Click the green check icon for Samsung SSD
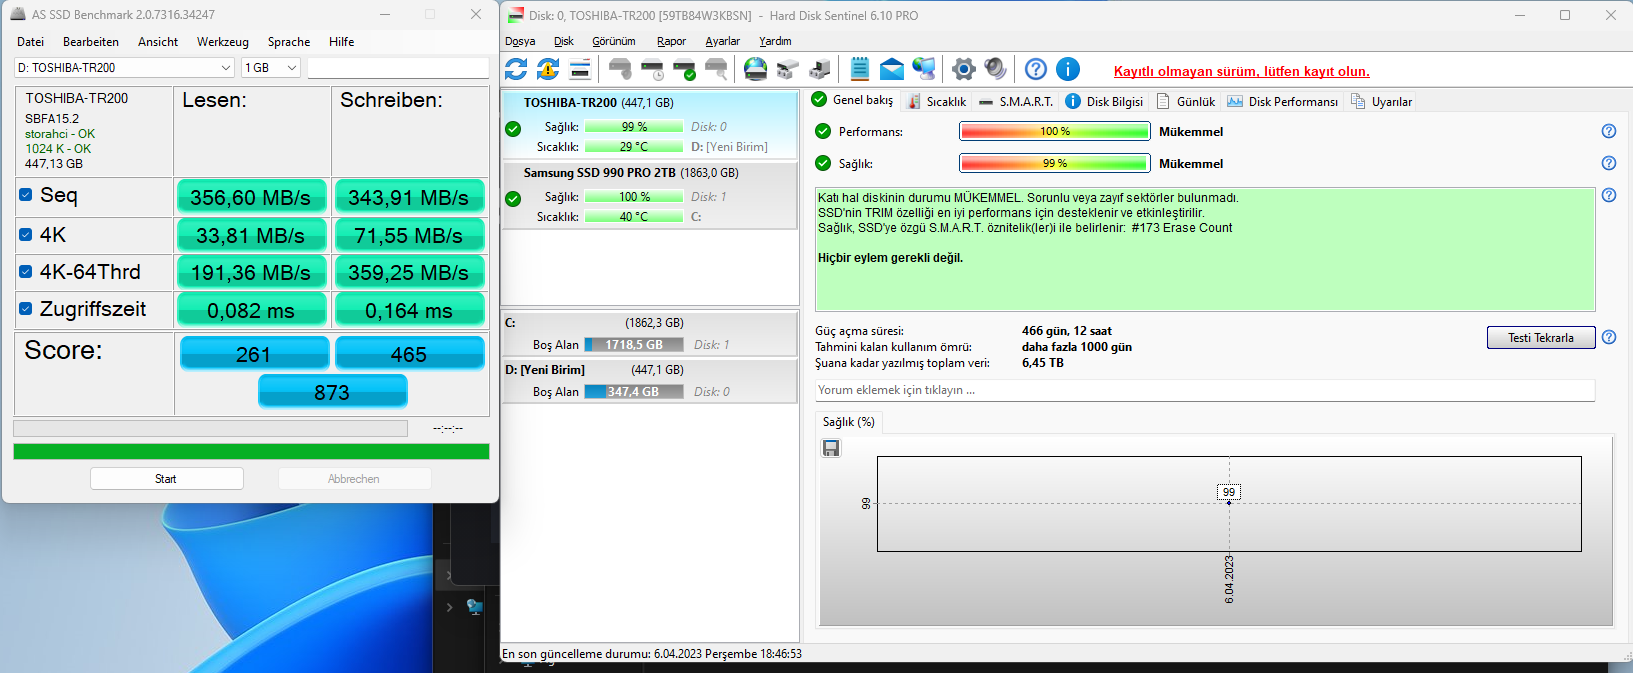This screenshot has width=1633, height=673. click(x=513, y=199)
